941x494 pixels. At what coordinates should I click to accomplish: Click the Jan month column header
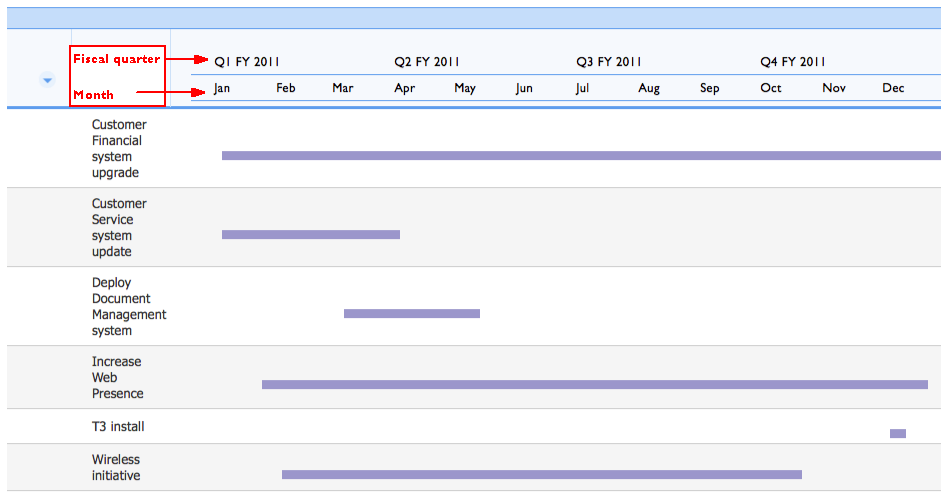click(x=221, y=88)
